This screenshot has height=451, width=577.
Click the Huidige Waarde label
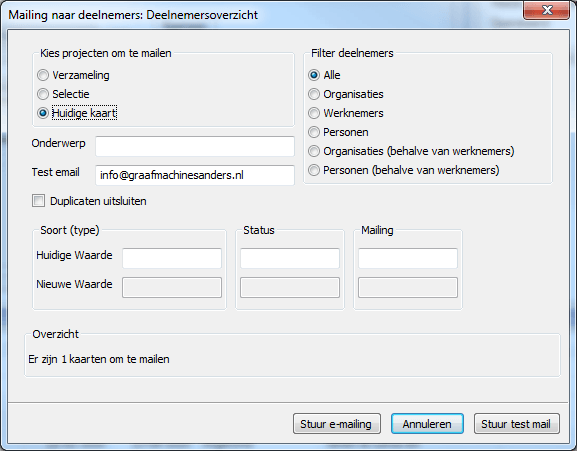point(74,255)
